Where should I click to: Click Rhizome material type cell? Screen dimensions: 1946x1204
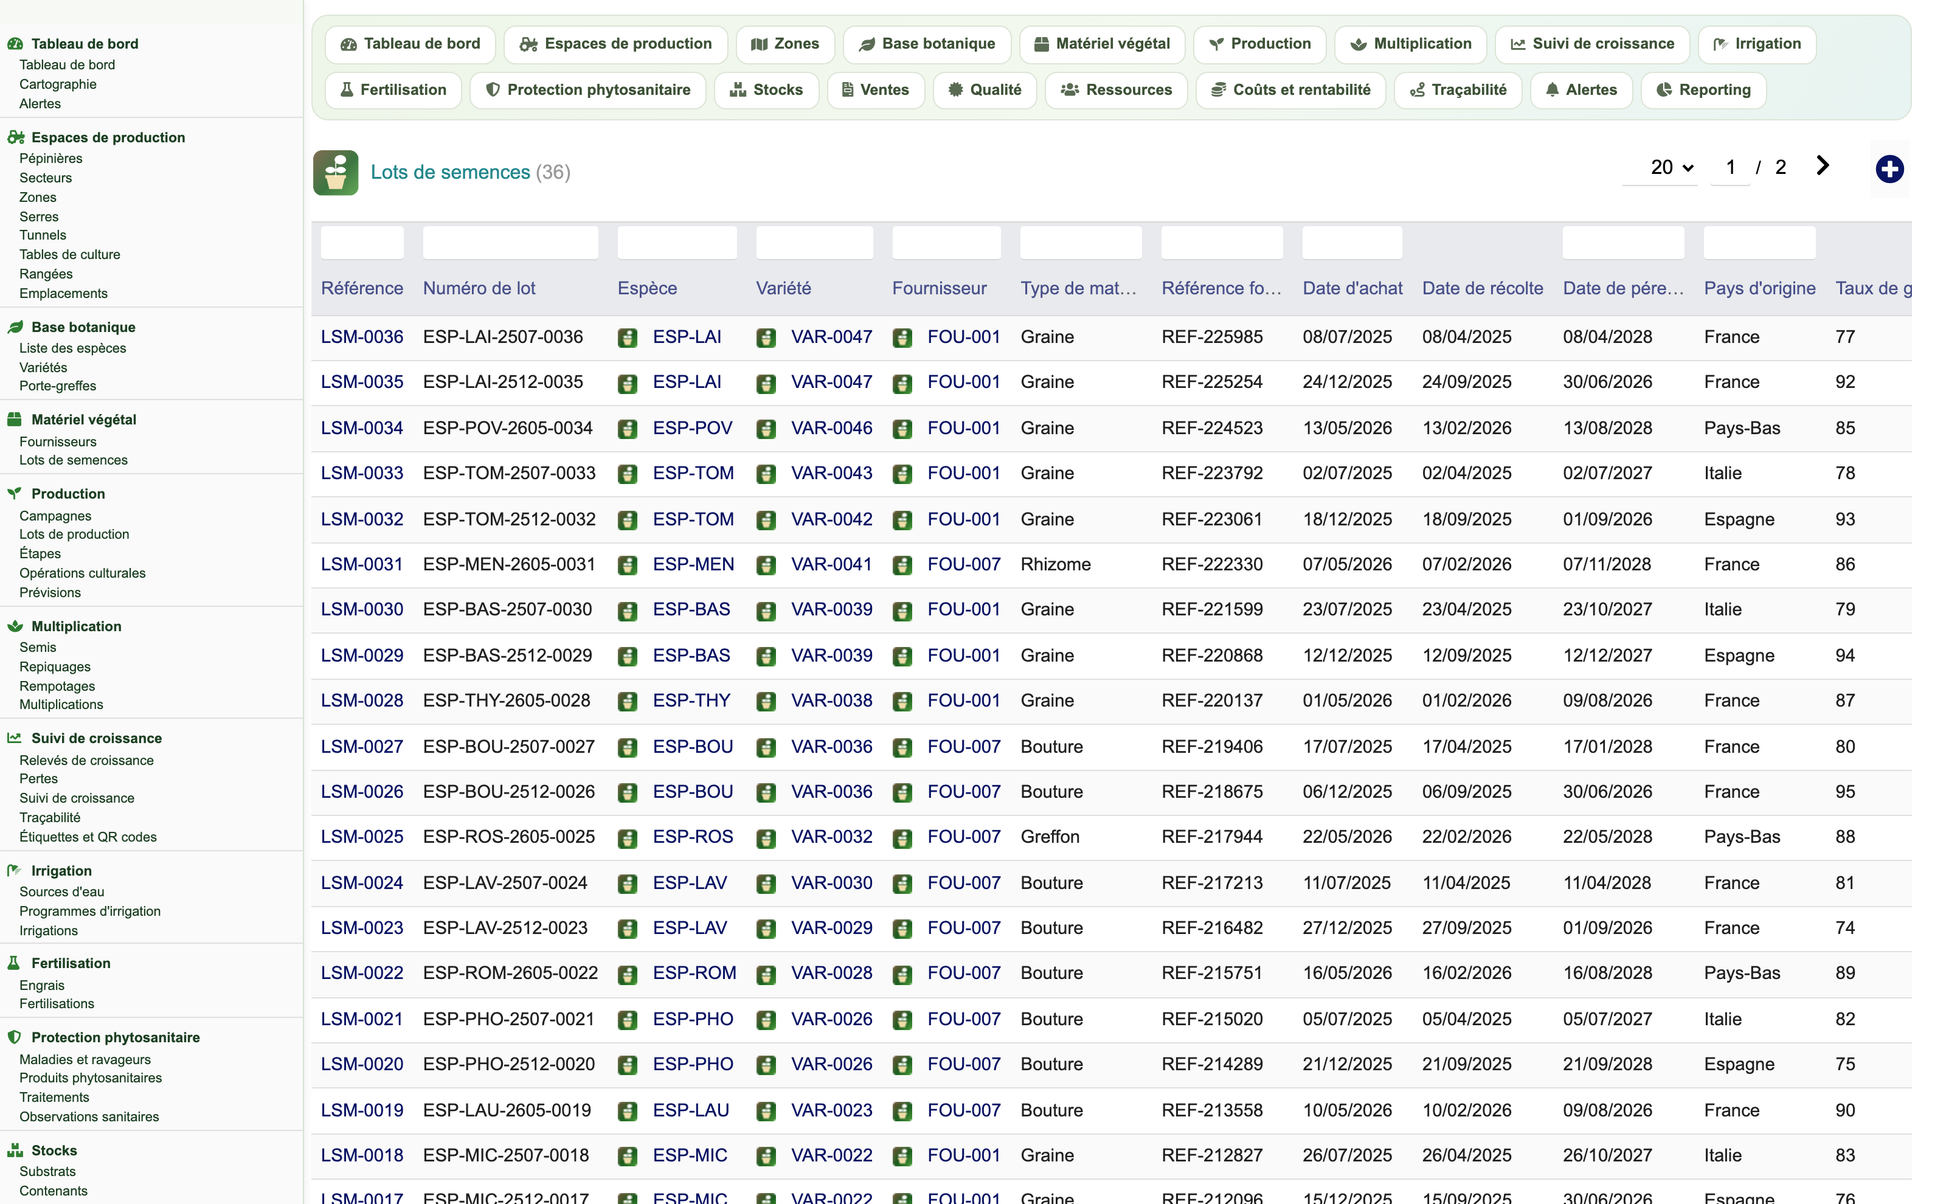1055,565
